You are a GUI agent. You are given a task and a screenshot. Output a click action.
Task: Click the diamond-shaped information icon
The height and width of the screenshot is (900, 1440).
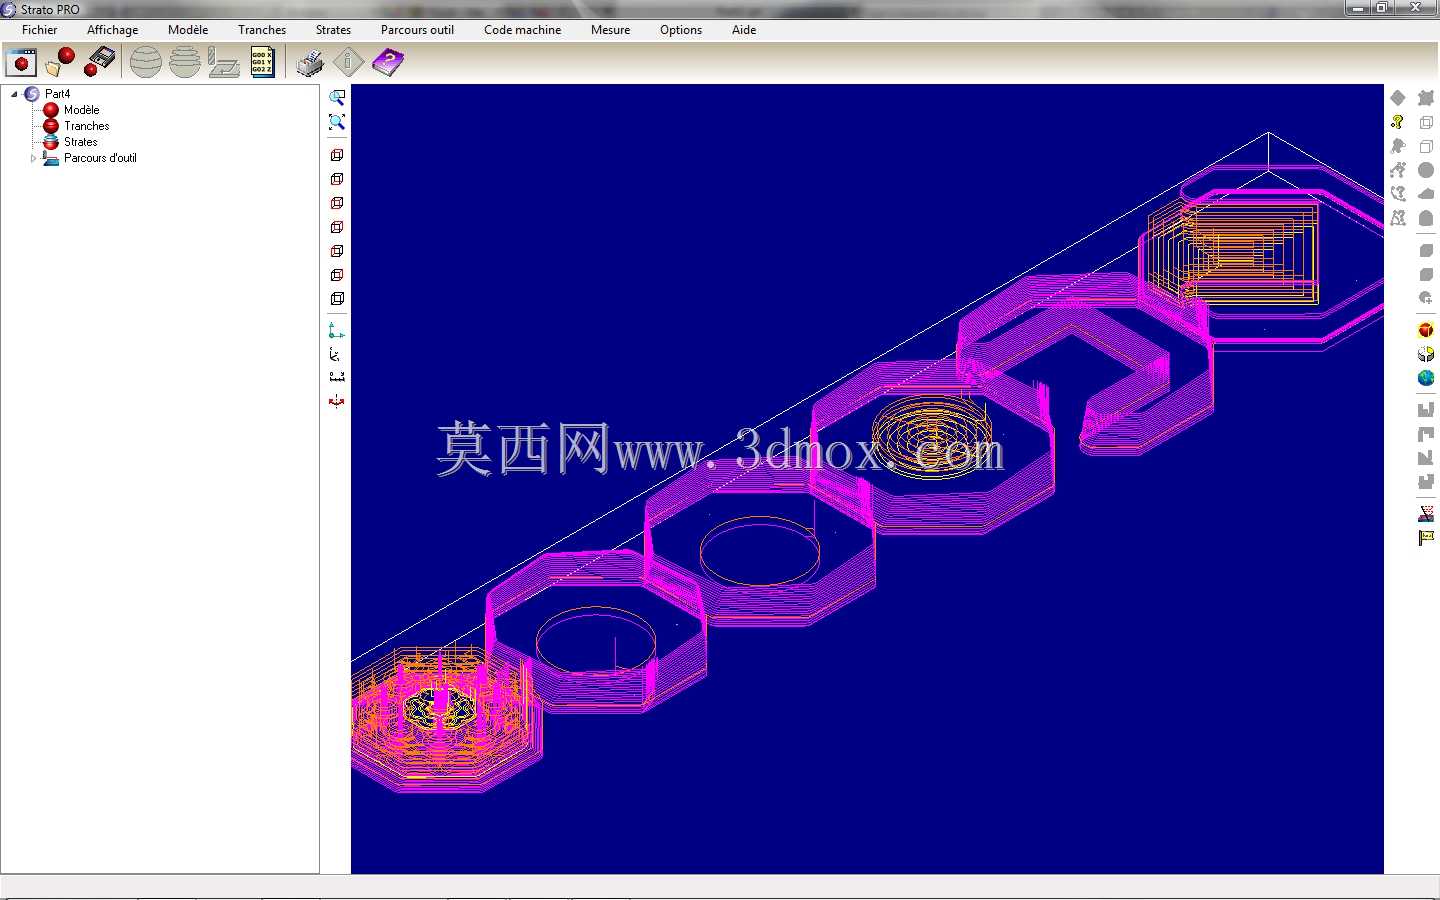pos(348,62)
